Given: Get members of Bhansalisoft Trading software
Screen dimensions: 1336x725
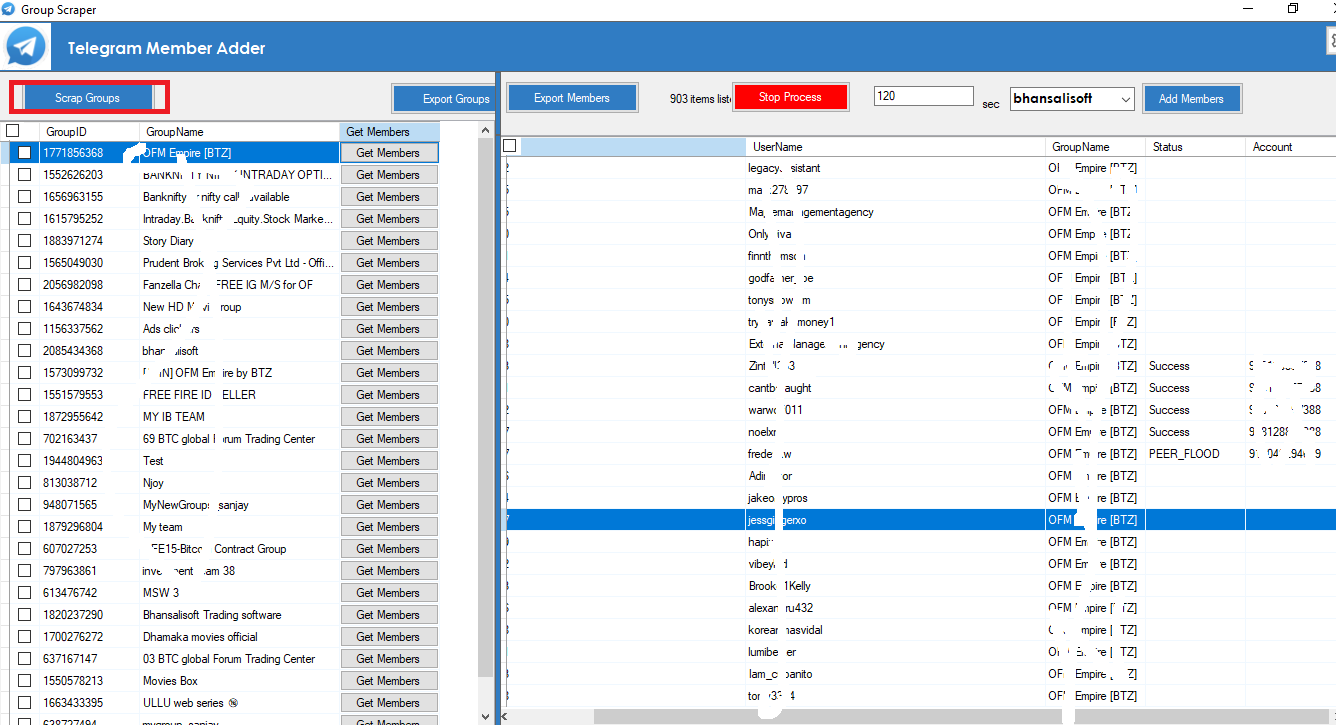Looking at the screenshot, I should 389,615.
